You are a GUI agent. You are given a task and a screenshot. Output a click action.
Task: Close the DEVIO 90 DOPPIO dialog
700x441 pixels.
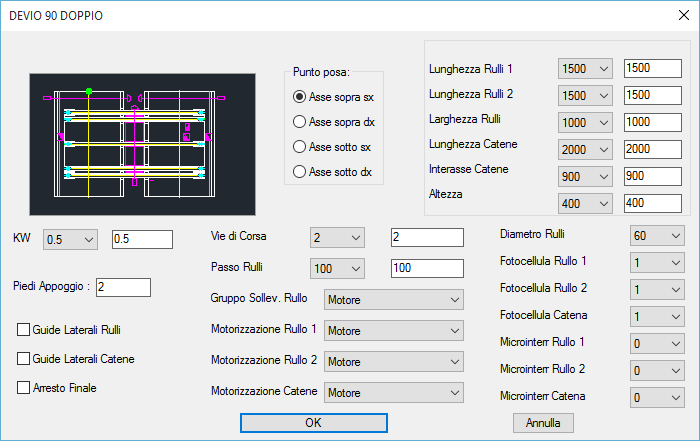[x=683, y=15]
